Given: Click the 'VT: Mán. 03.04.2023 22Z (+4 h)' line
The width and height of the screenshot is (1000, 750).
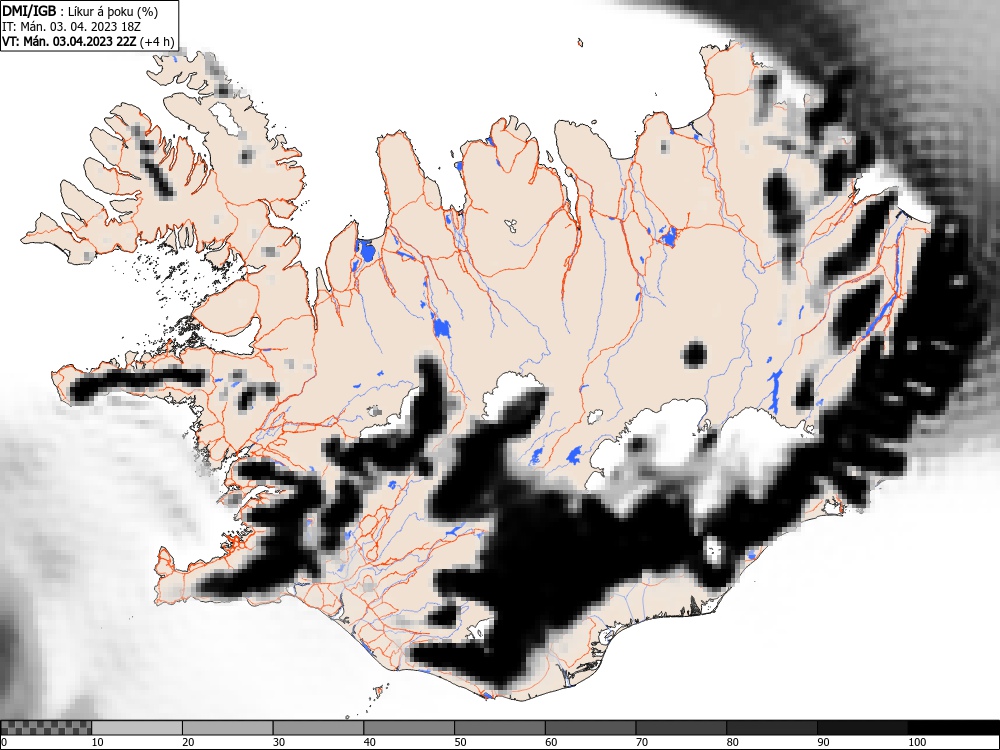Looking at the screenshot, I should point(88,41).
